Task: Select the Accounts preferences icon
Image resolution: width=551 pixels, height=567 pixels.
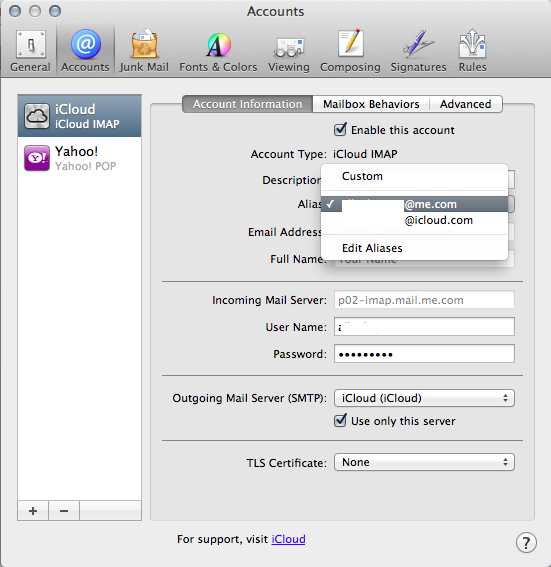Action: (85, 51)
